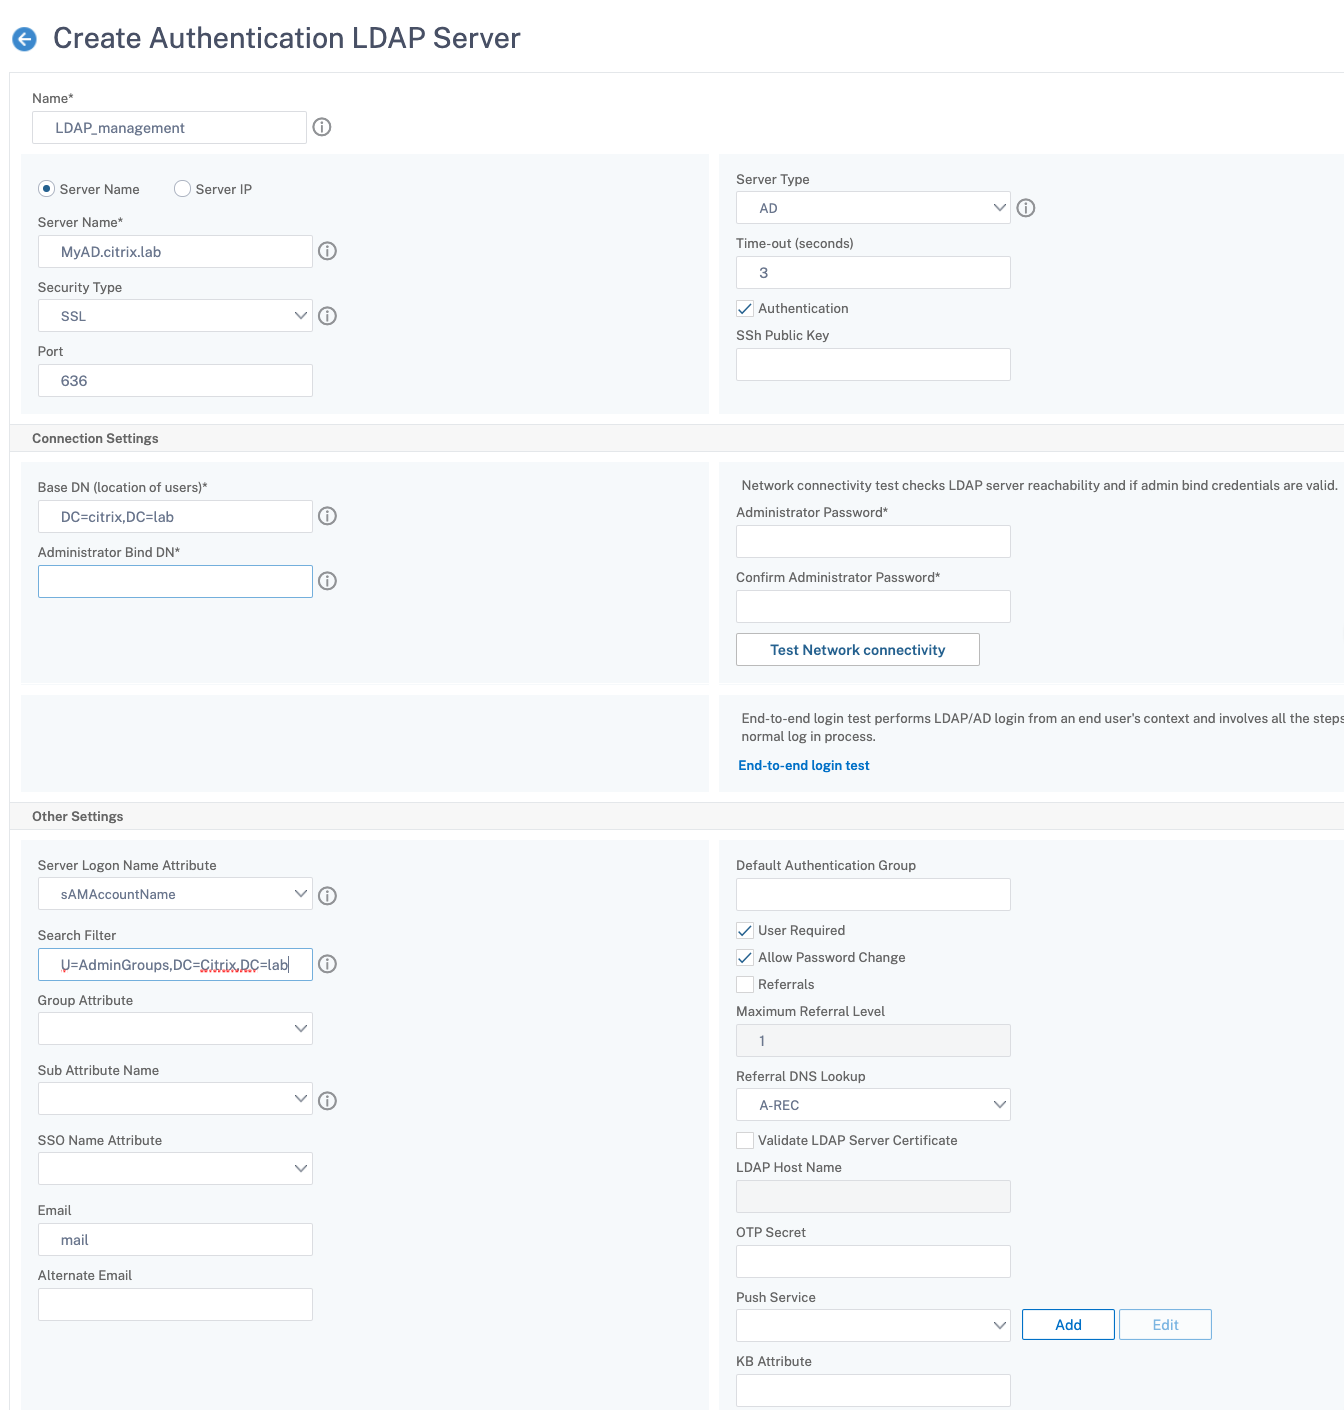Toggle the User Required checkbox
This screenshot has height=1410, width=1344.
(x=745, y=931)
